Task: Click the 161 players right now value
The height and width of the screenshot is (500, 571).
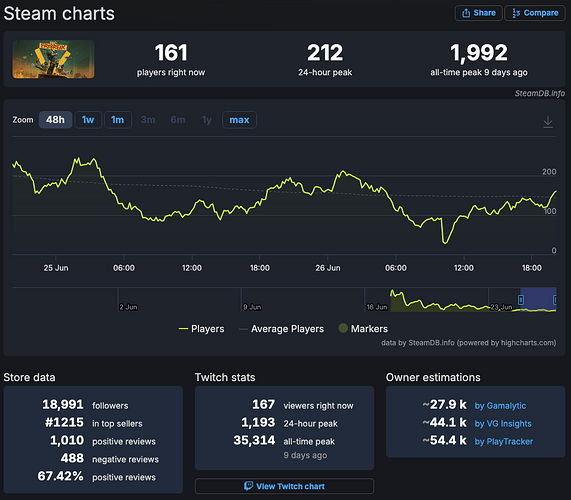Action: 171,53
